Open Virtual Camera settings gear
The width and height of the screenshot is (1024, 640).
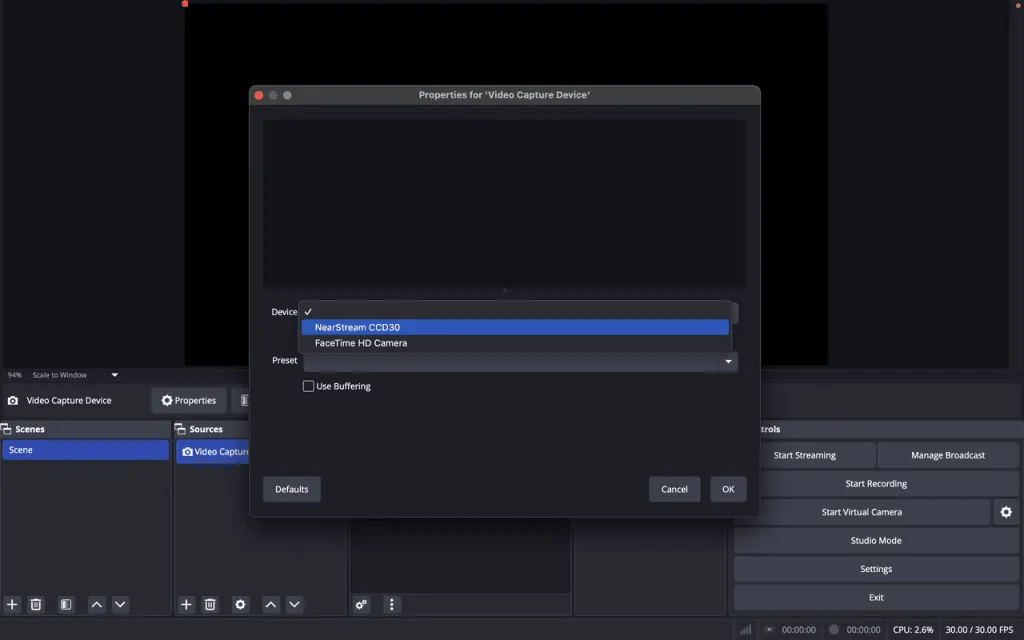click(x=1006, y=512)
